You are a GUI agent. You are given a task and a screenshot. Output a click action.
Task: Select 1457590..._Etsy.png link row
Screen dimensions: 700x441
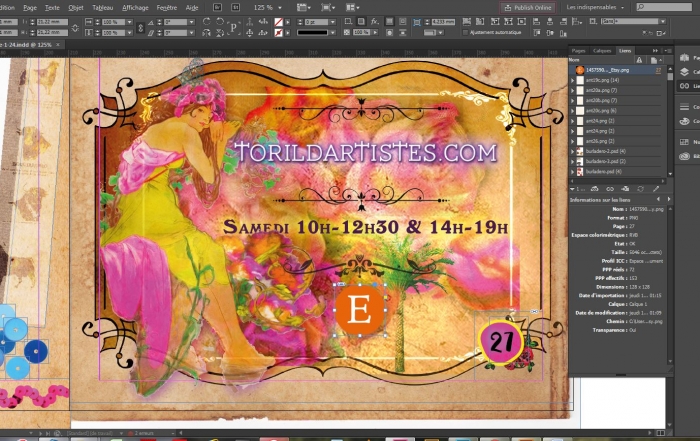[617, 70]
